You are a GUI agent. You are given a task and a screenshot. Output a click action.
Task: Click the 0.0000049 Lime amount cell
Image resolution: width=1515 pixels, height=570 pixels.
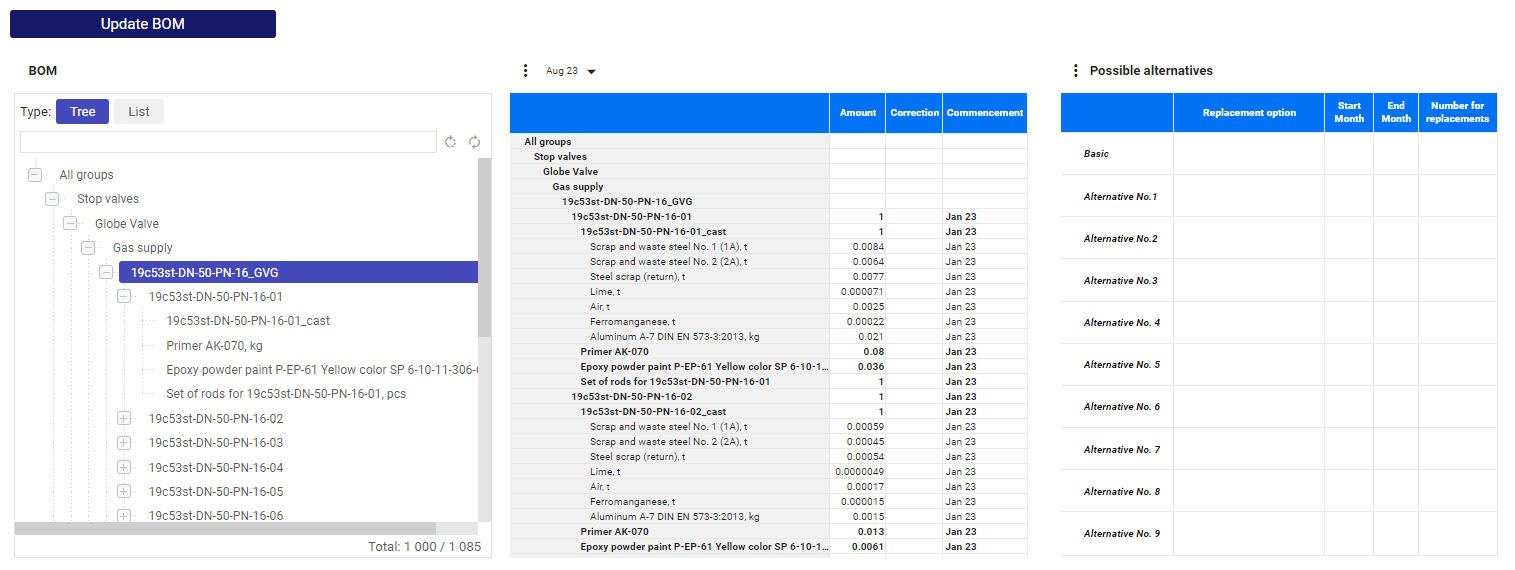pos(857,471)
